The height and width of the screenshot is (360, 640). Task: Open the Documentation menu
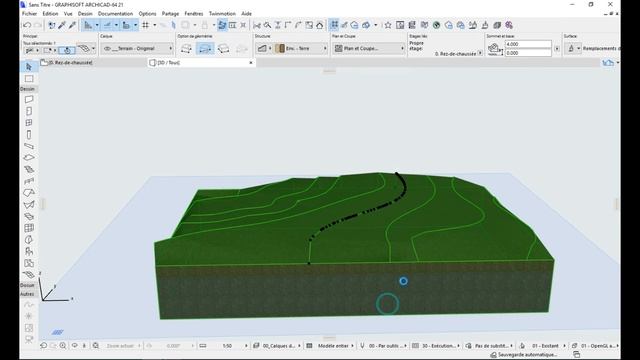click(x=116, y=13)
